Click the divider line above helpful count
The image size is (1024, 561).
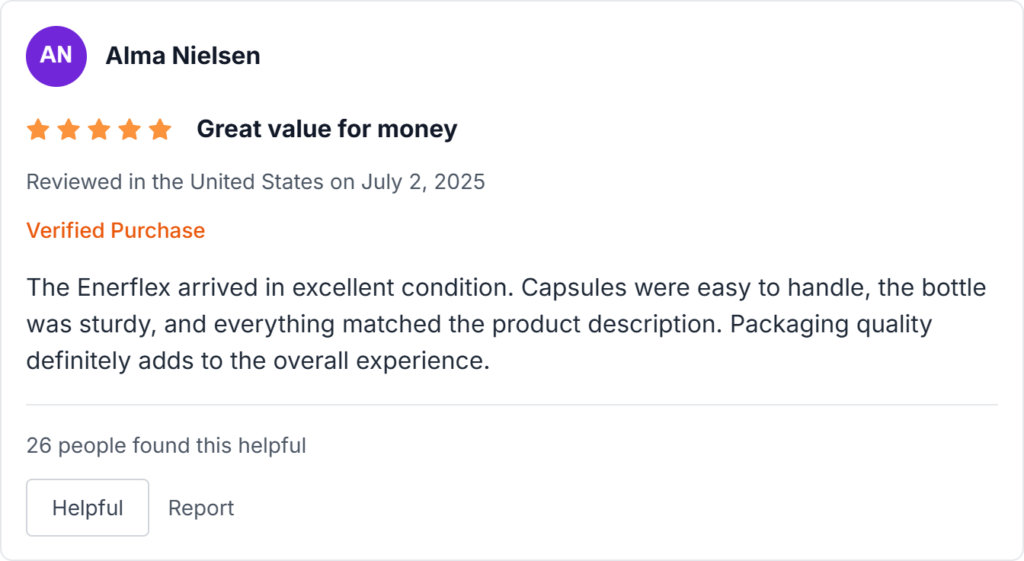click(x=511, y=405)
